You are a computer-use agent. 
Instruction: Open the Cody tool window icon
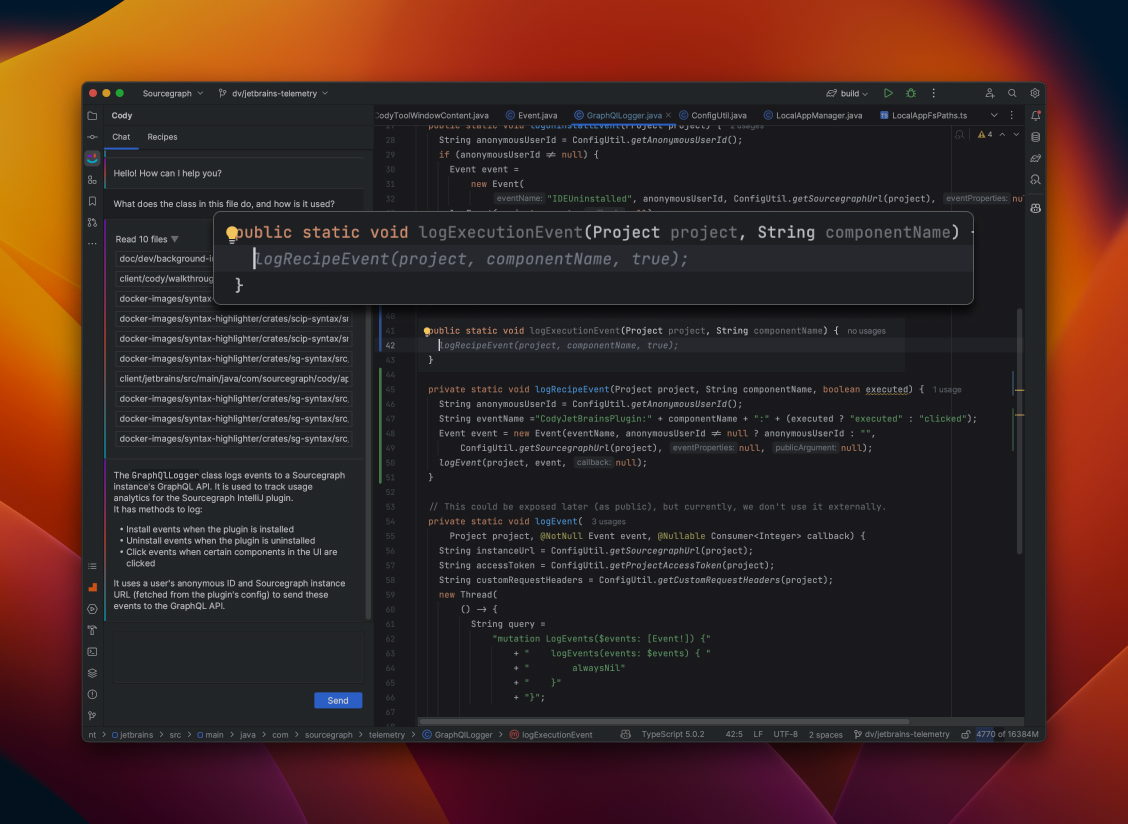tap(92, 158)
